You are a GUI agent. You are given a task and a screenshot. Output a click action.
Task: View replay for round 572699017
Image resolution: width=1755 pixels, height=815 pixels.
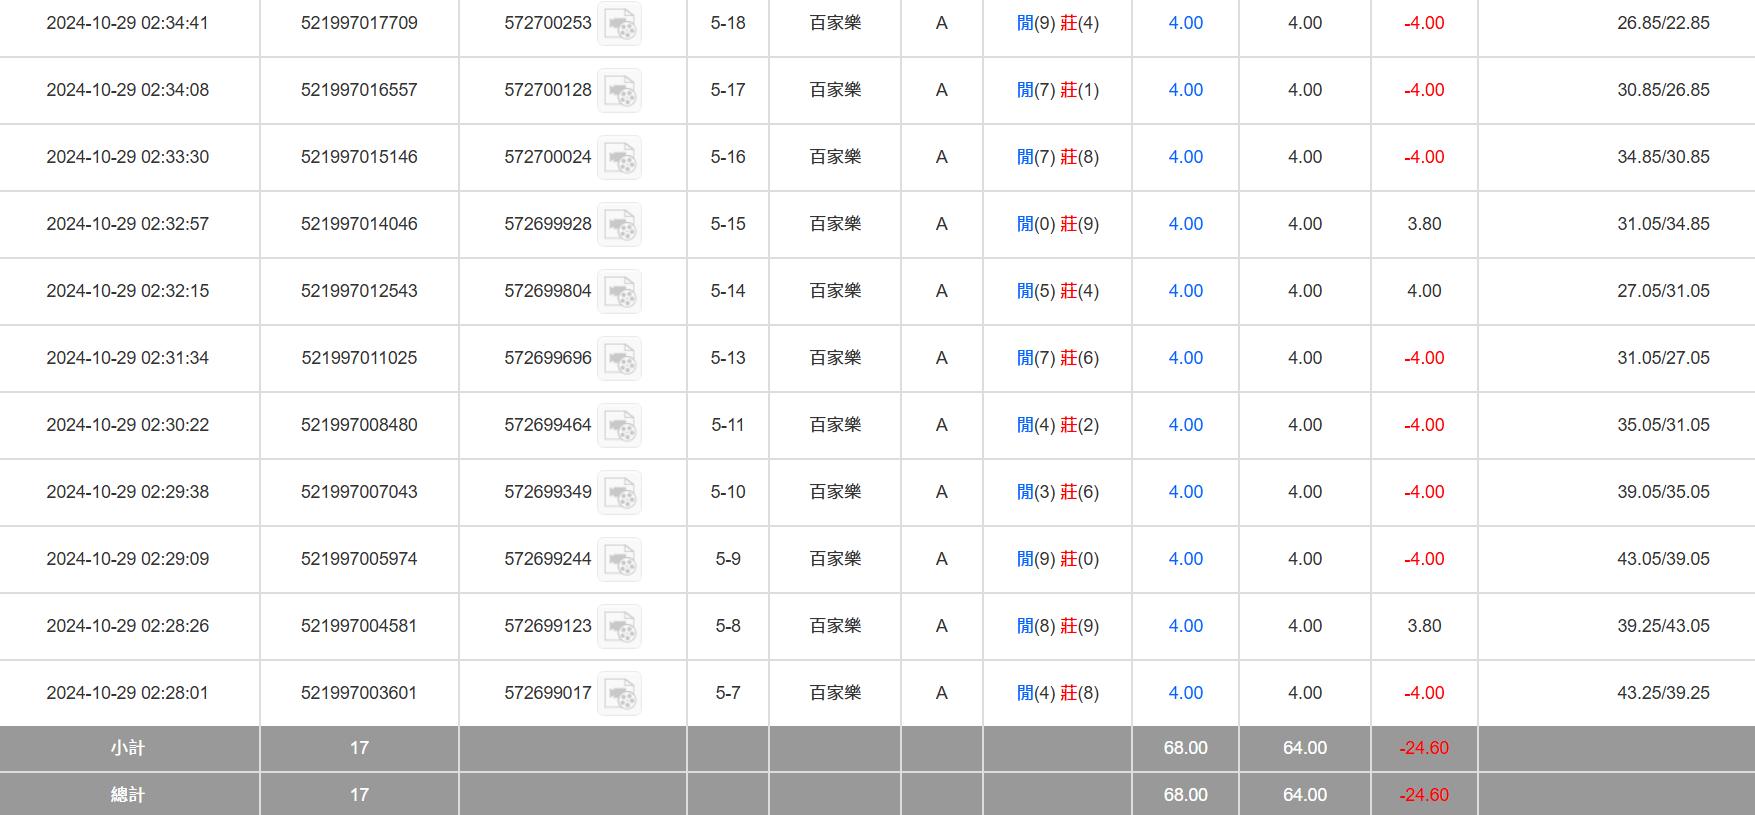click(620, 694)
